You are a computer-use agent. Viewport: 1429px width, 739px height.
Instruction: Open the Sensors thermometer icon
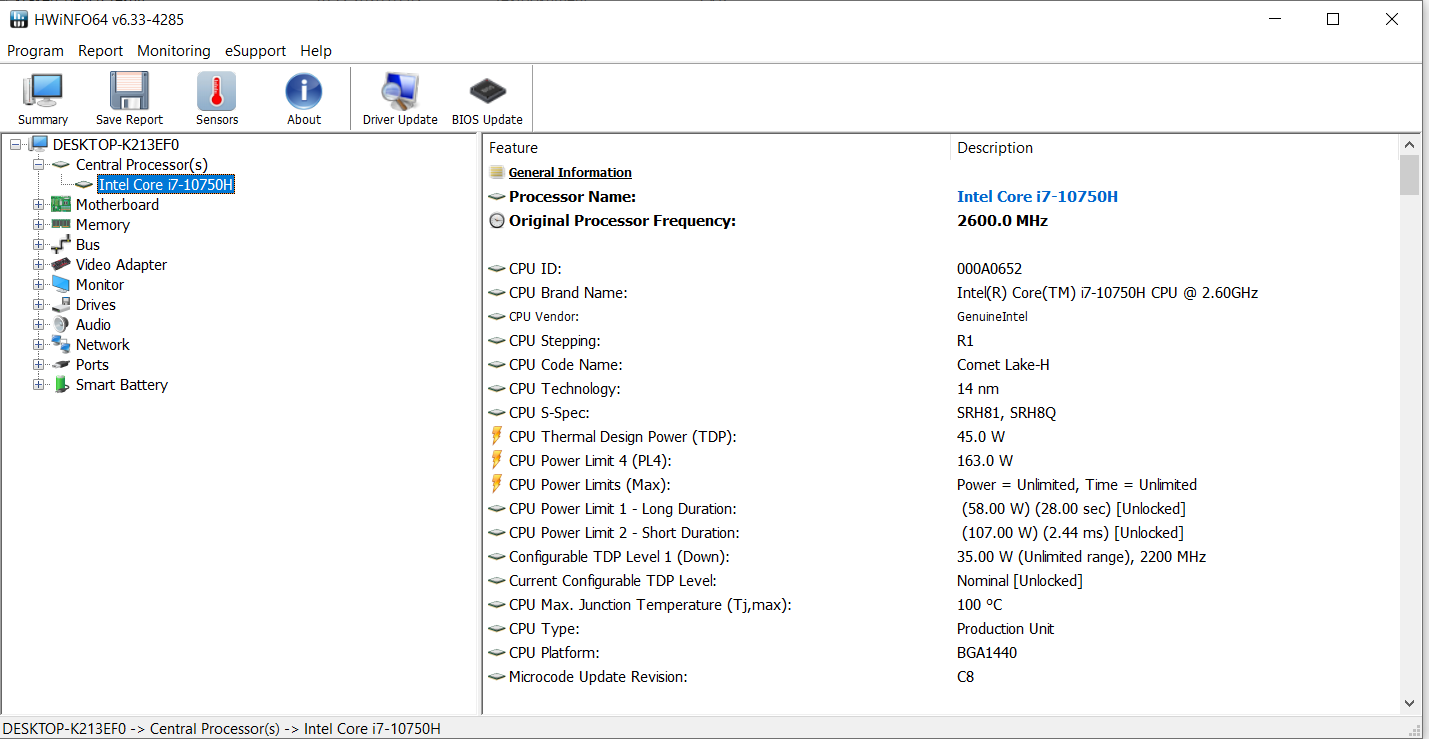[217, 91]
